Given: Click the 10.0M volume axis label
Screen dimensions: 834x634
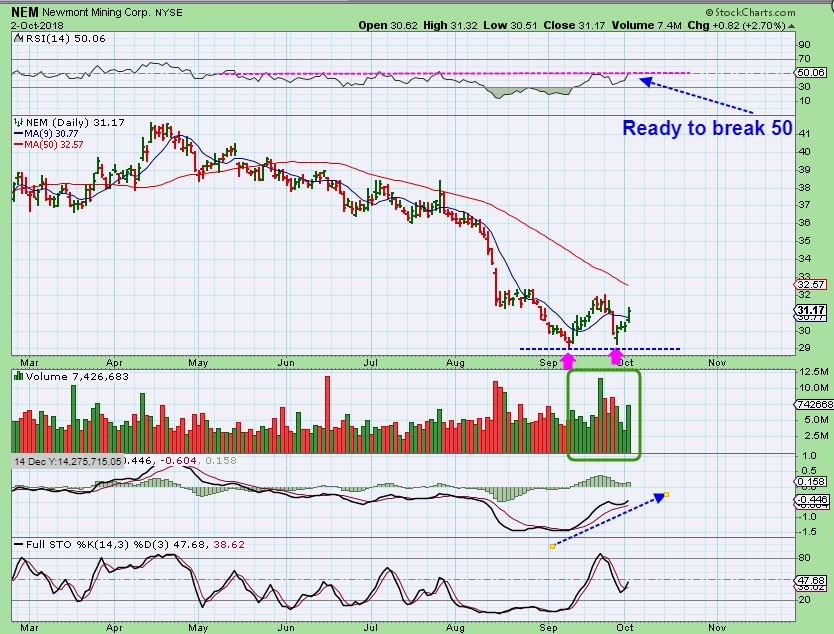Looking at the screenshot, I should coord(814,387).
